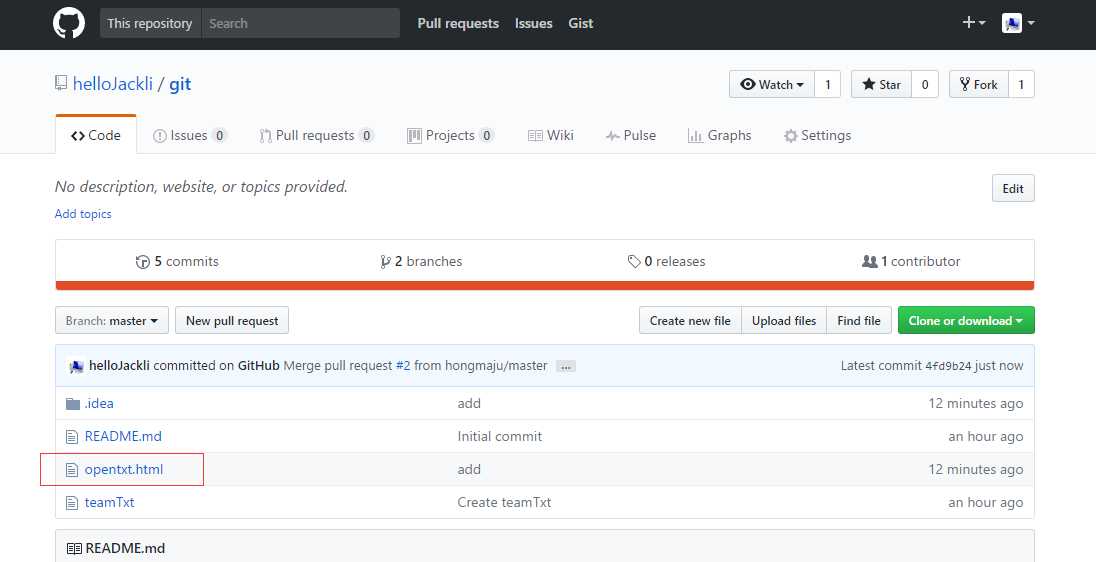
Task: Click the releases tag icon
Action: [634, 262]
